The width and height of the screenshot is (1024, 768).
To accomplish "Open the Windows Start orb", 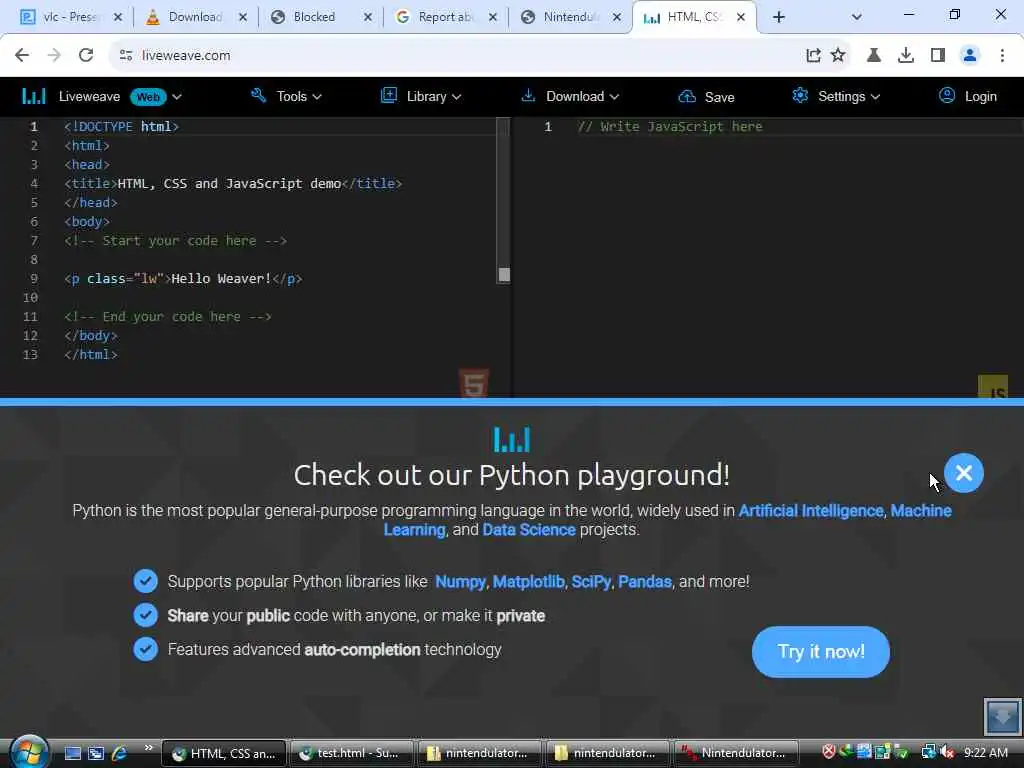I will pyautogui.click(x=29, y=752).
